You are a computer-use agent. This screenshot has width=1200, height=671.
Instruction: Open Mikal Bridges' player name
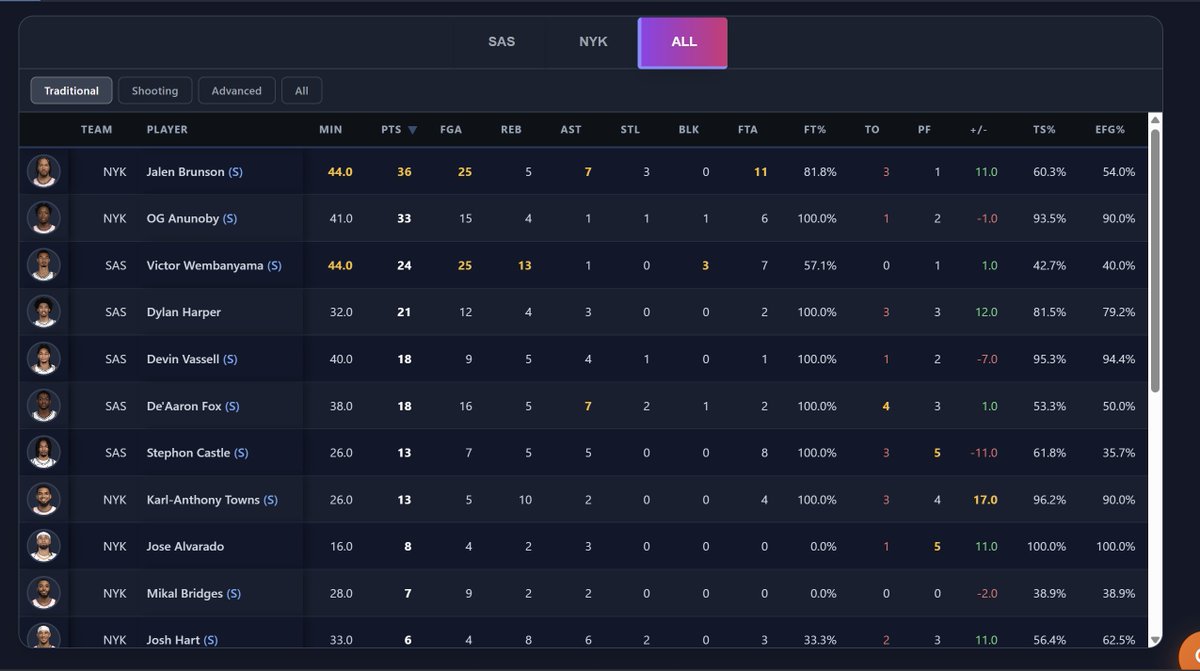pos(183,594)
